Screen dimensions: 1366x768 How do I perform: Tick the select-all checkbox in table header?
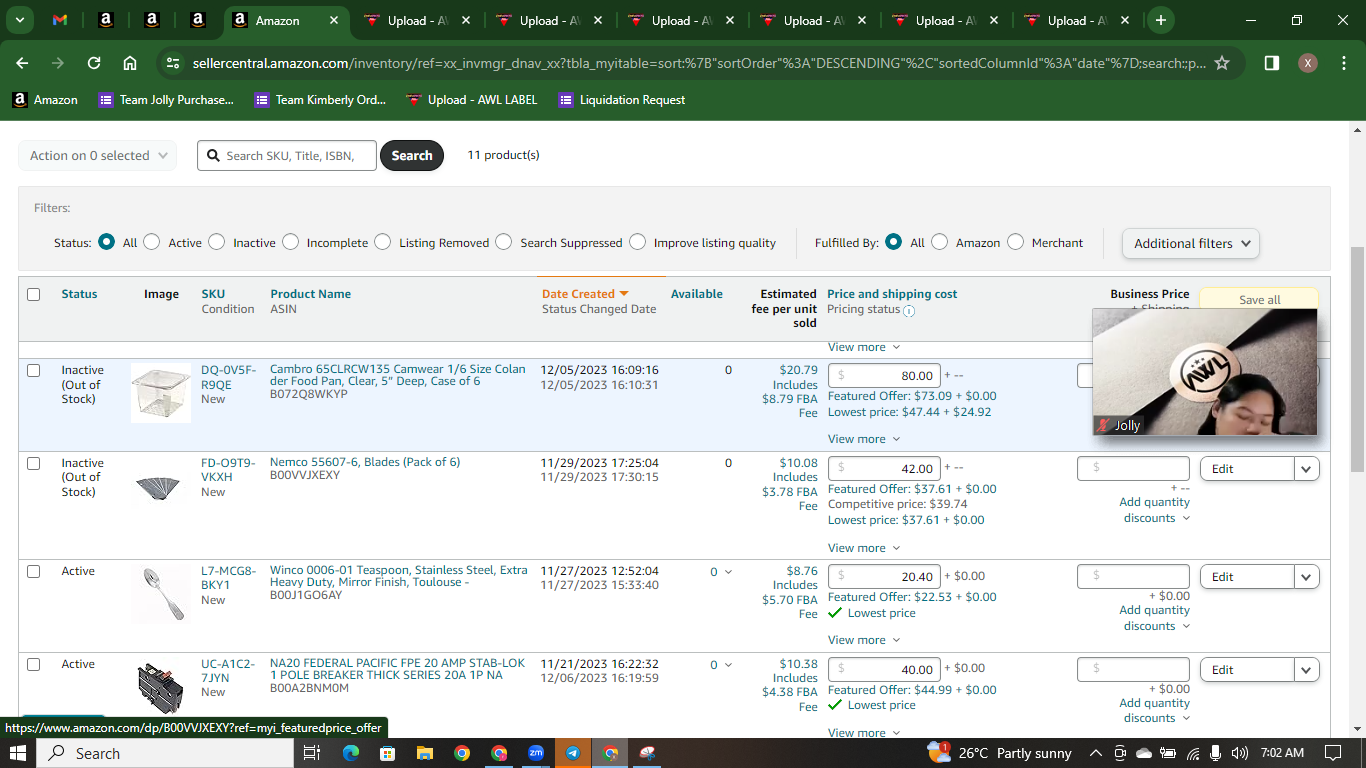34,294
